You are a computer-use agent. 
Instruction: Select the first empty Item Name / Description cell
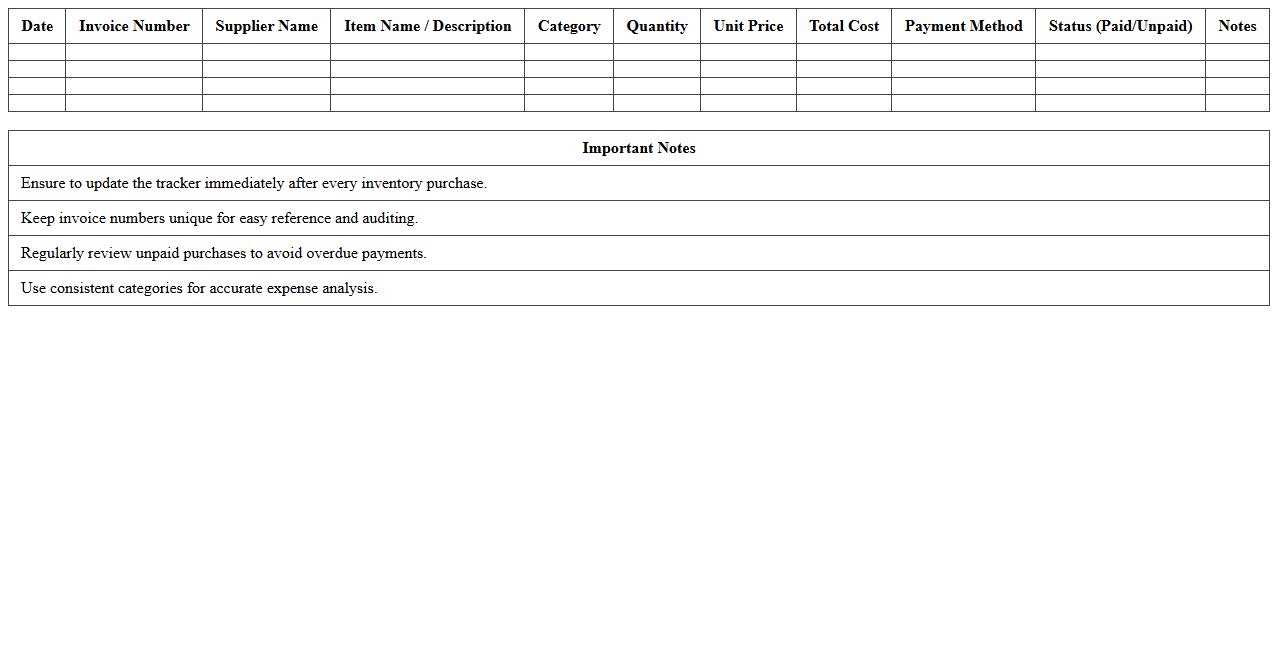(x=427, y=52)
